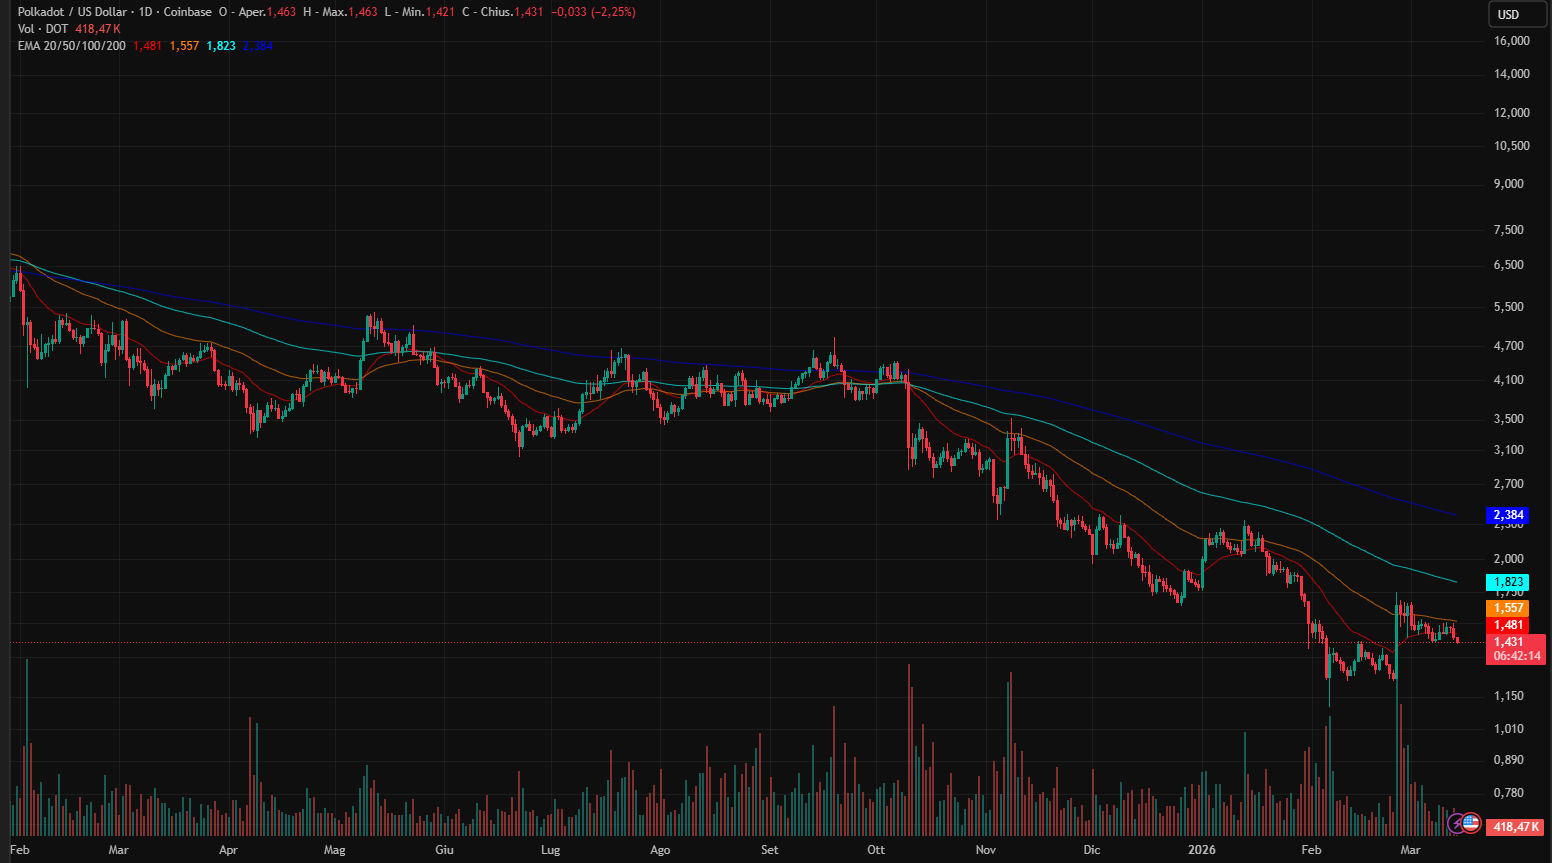Click the 5,500 price level on scale
1552x863 pixels.
coord(1509,307)
